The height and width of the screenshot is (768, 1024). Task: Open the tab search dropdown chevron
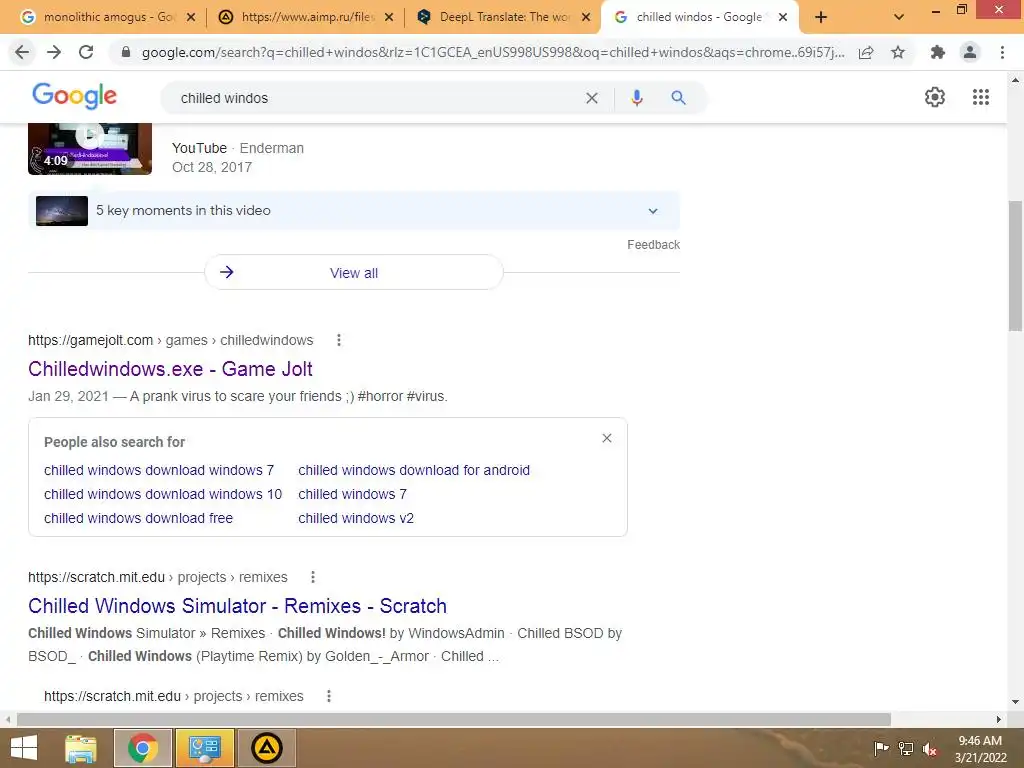coord(899,17)
